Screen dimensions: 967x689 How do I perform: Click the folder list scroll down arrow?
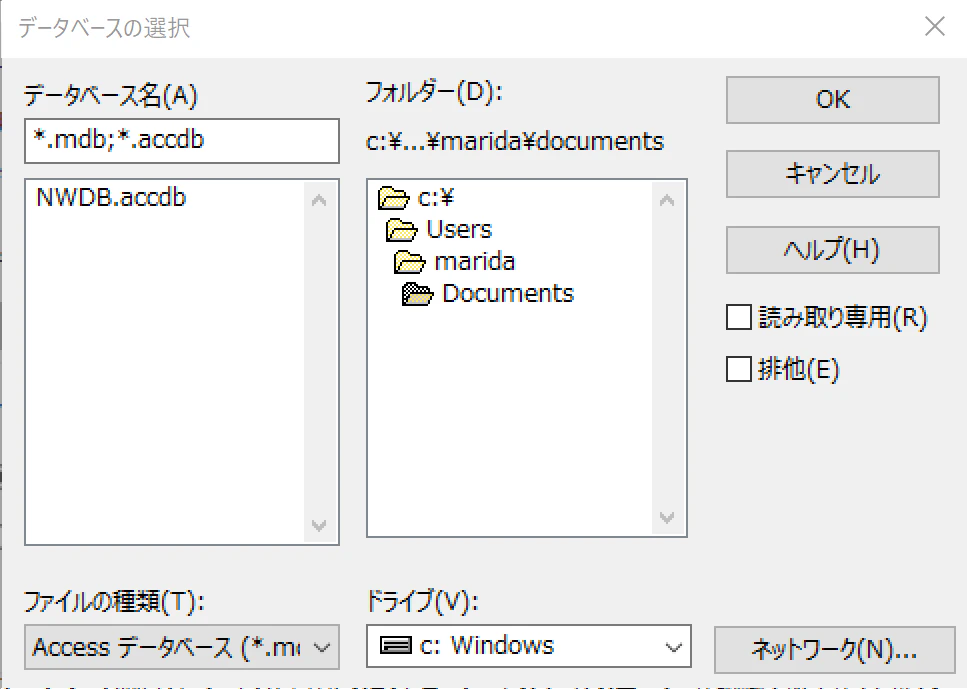pyautogui.click(x=667, y=517)
